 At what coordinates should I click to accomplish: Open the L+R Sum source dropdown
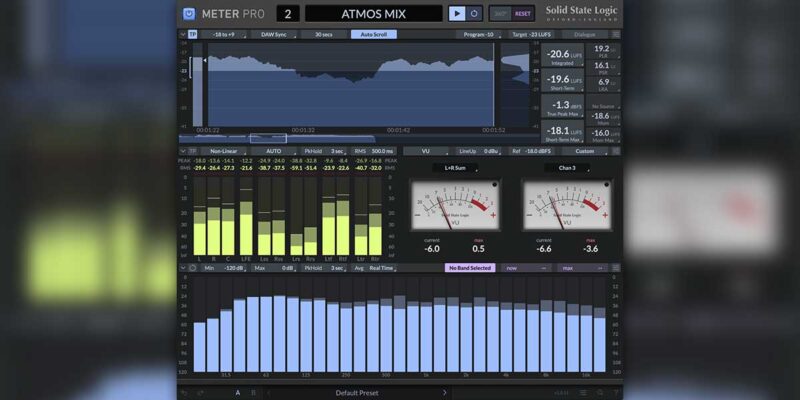point(455,168)
